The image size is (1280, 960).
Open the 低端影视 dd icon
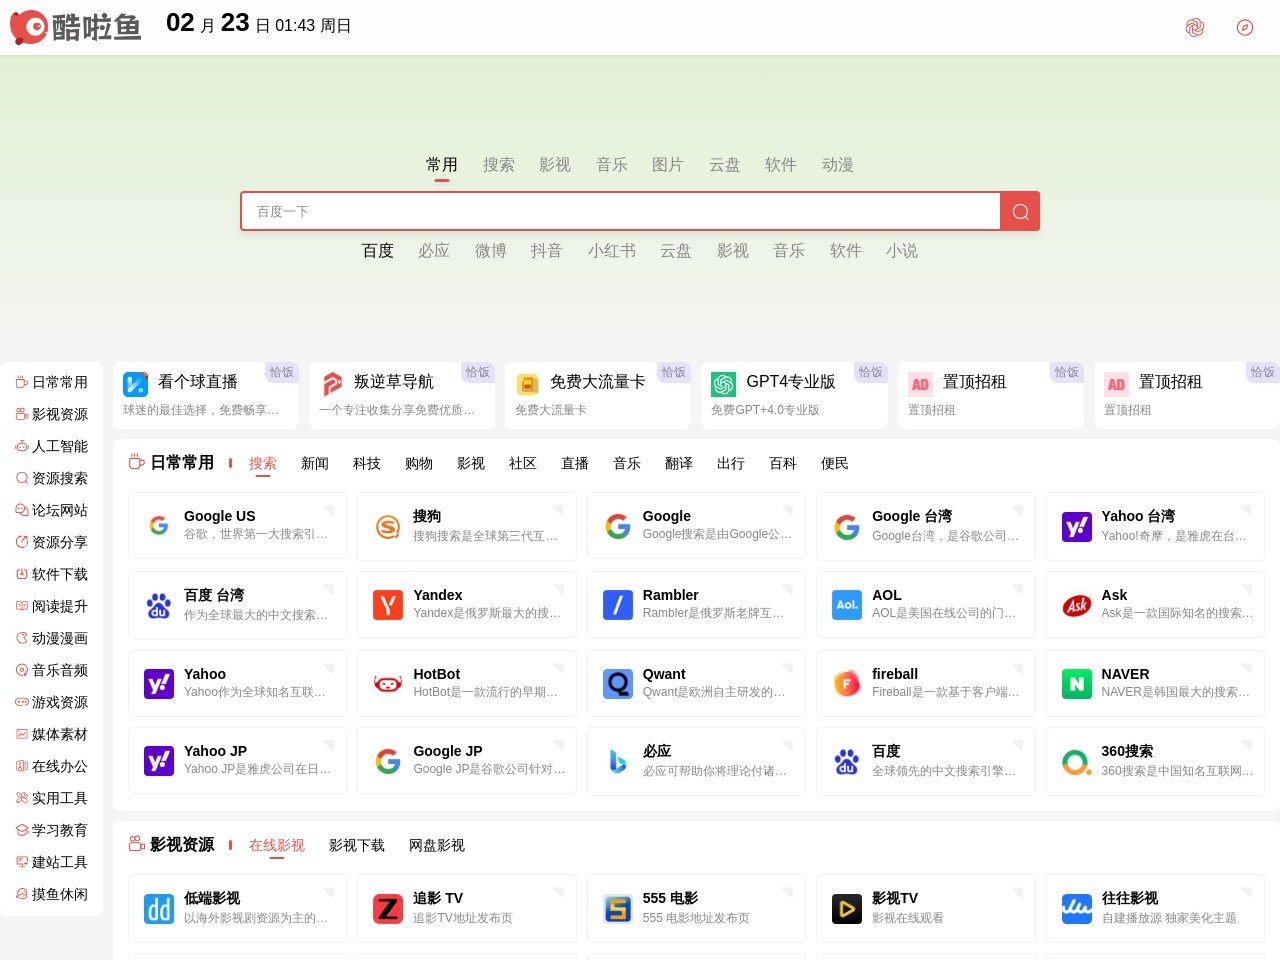[x=159, y=908]
